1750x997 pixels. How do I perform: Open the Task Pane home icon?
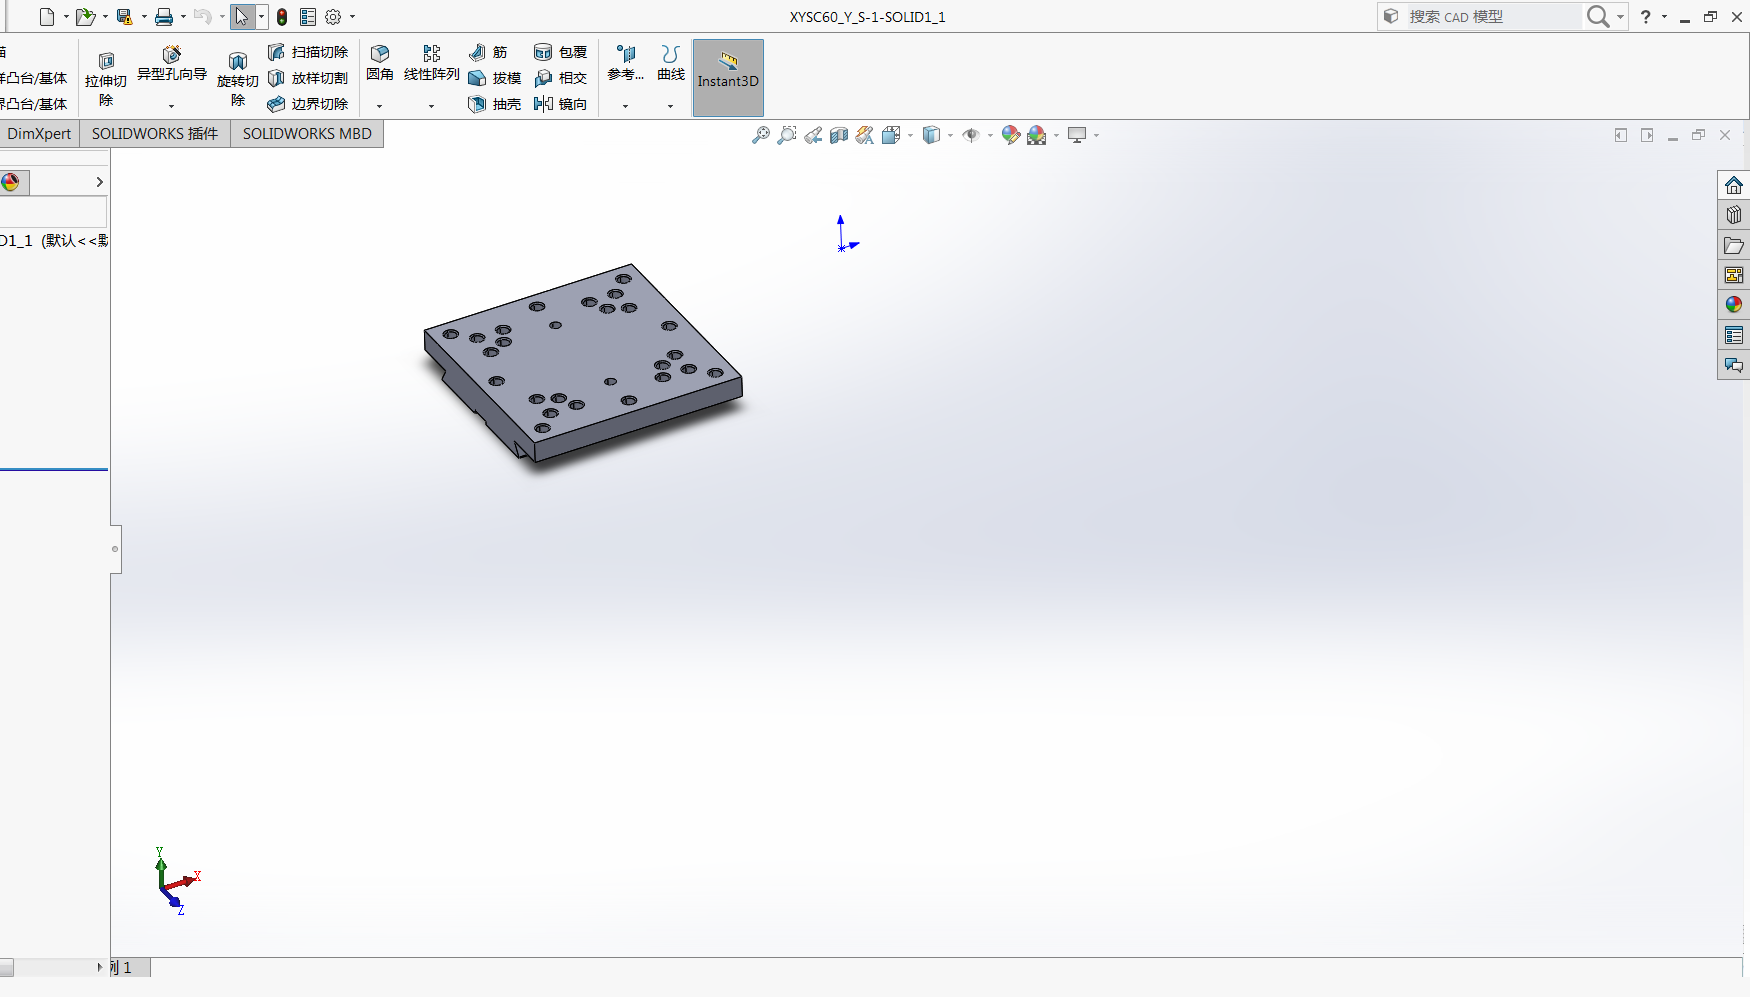tap(1733, 184)
